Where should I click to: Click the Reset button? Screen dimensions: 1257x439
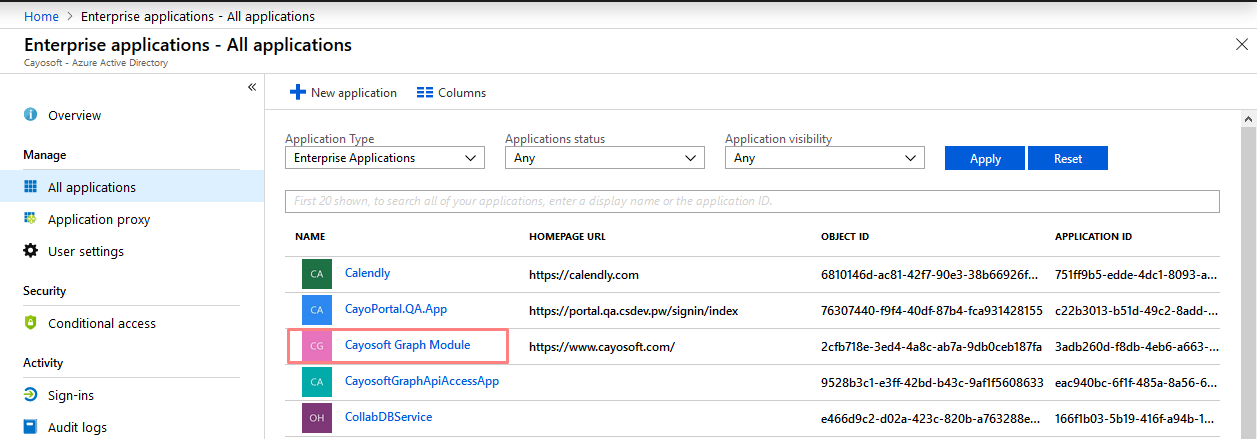coord(1068,158)
